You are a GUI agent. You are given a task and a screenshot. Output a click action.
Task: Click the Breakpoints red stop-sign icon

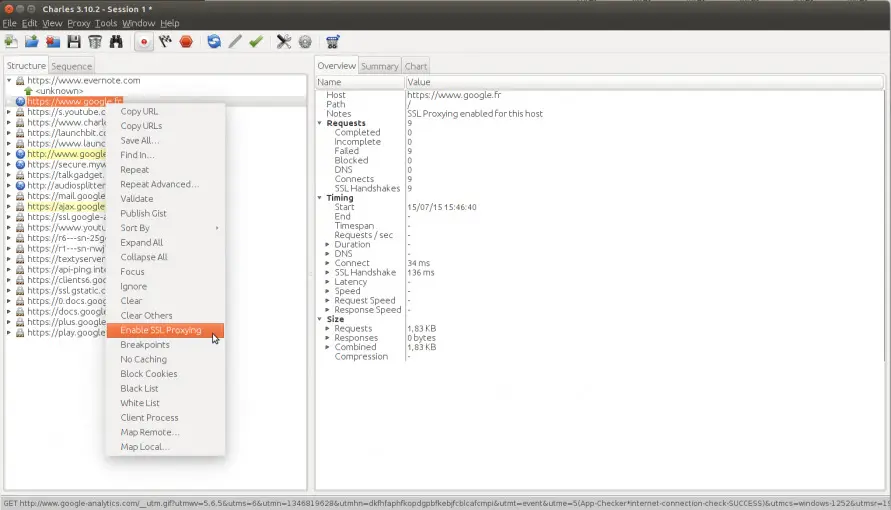(186, 41)
